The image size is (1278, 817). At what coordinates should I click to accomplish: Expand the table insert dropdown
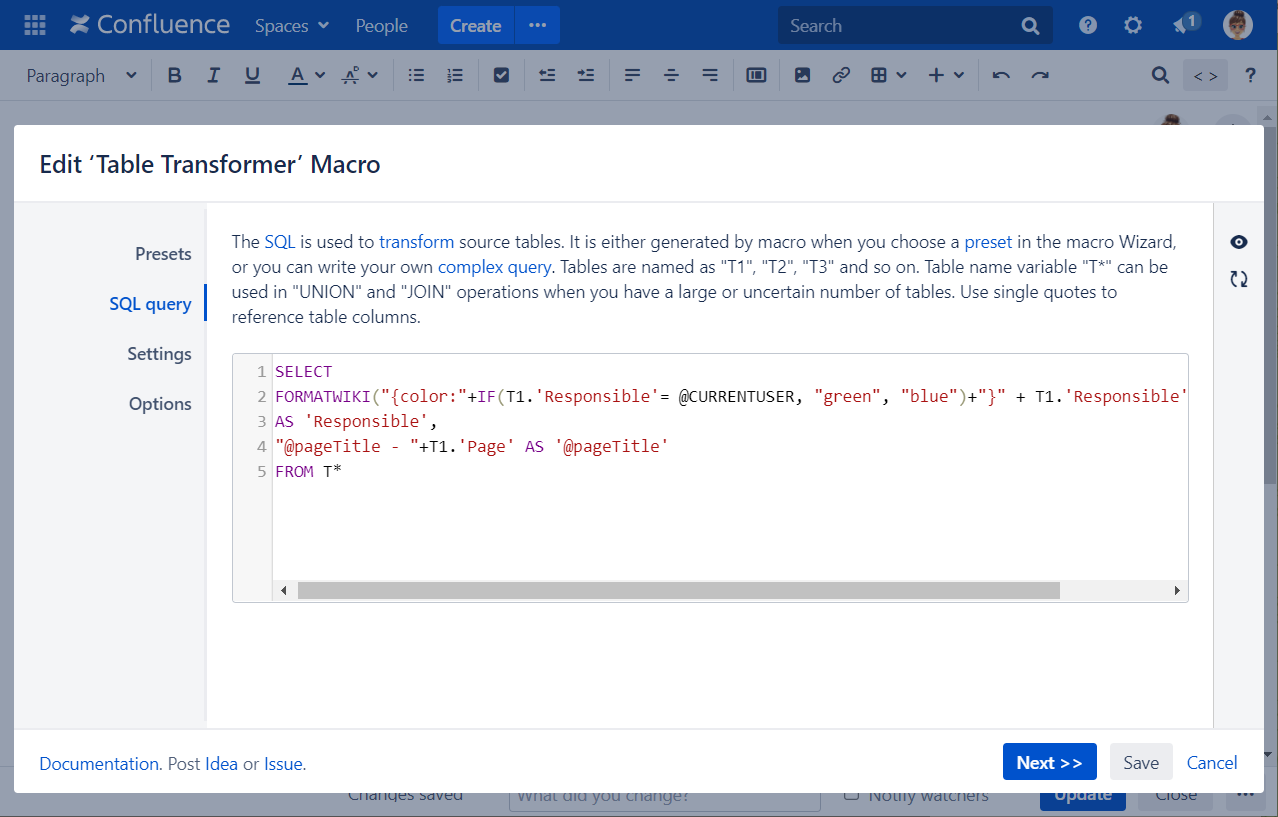888,75
